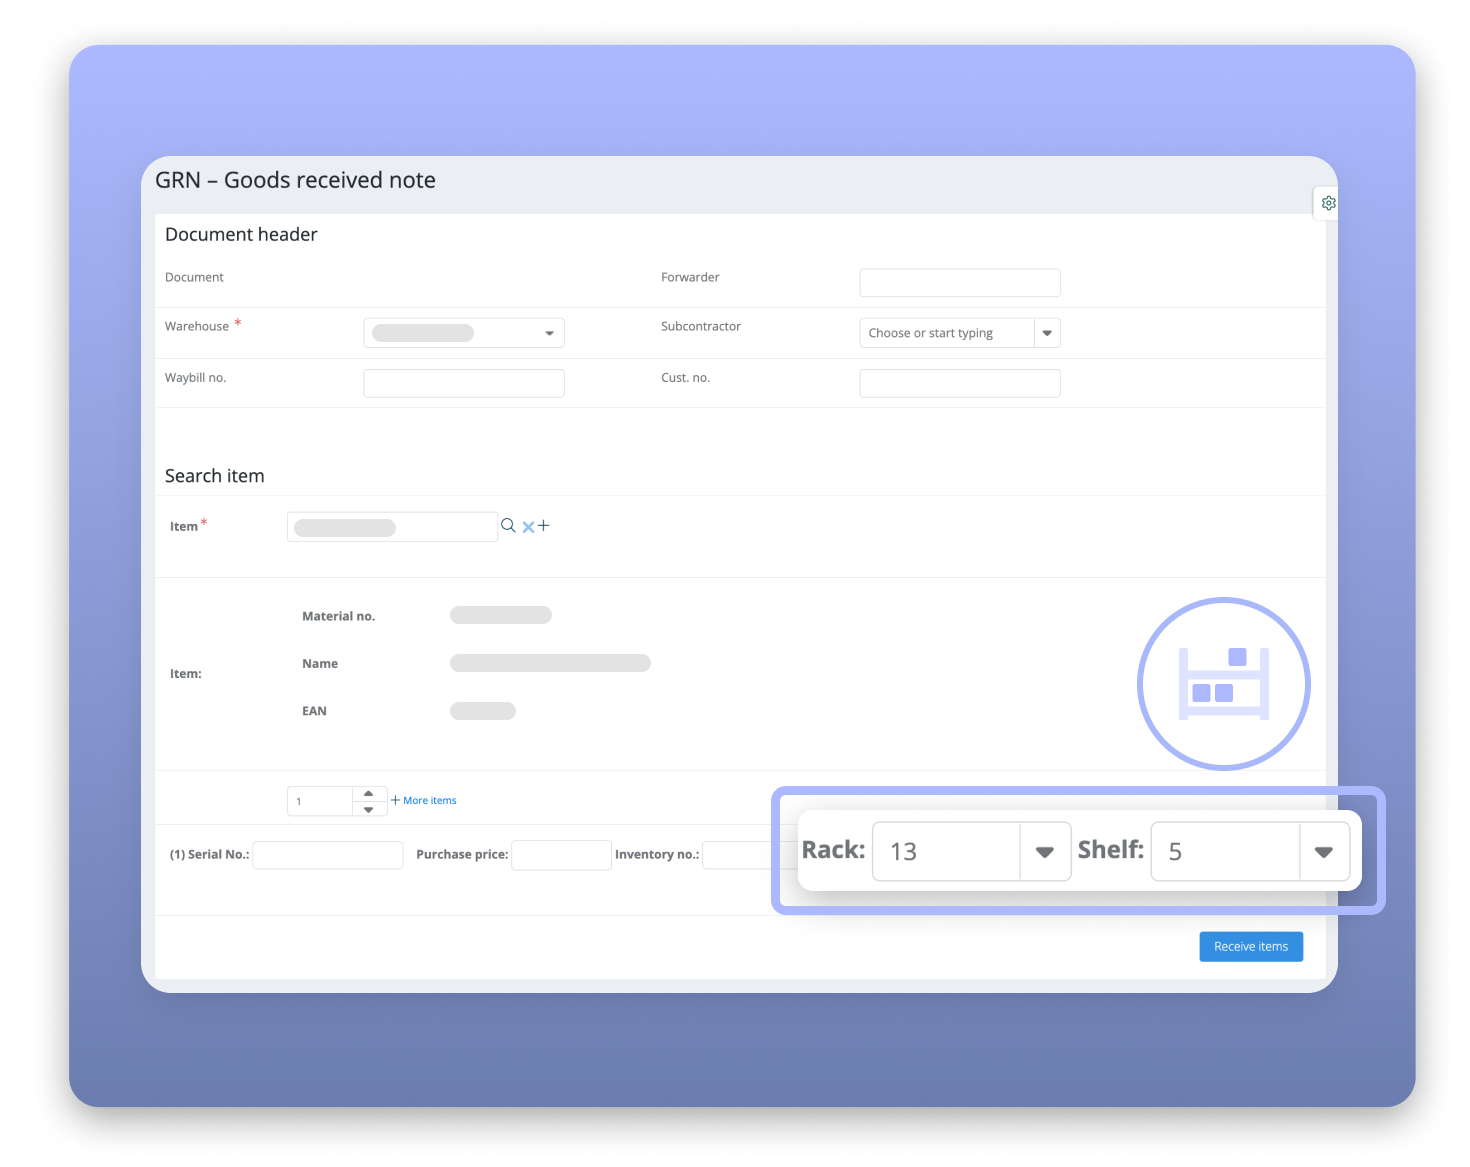Viewport: 1470px width, 1167px height.
Task: Click the 'Document header' section heading
Action: click(x=241, y=234)
